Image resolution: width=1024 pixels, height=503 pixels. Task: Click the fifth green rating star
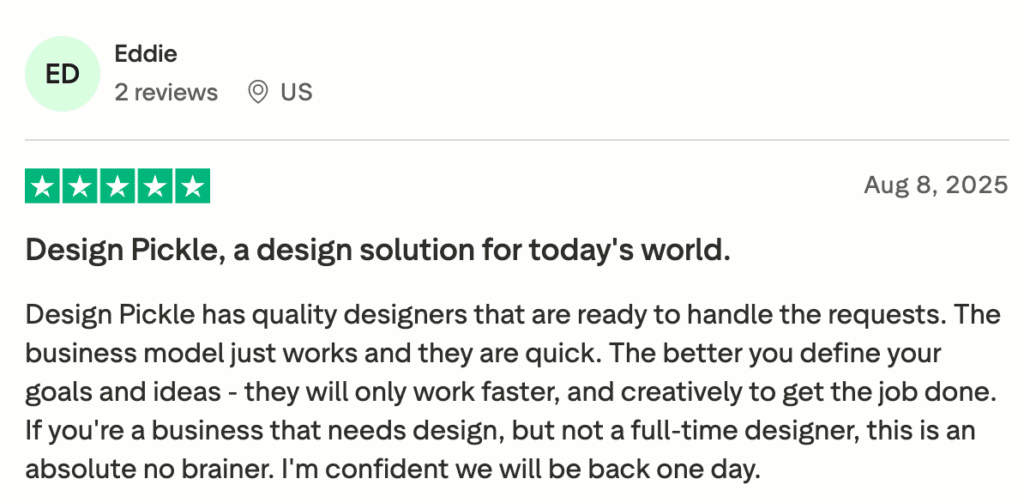[191, 186]
